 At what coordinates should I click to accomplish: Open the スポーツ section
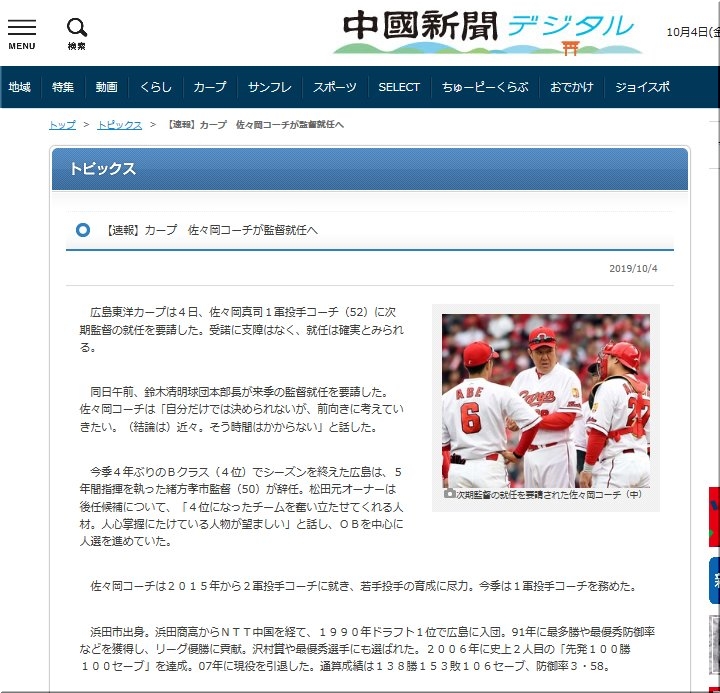335,87
